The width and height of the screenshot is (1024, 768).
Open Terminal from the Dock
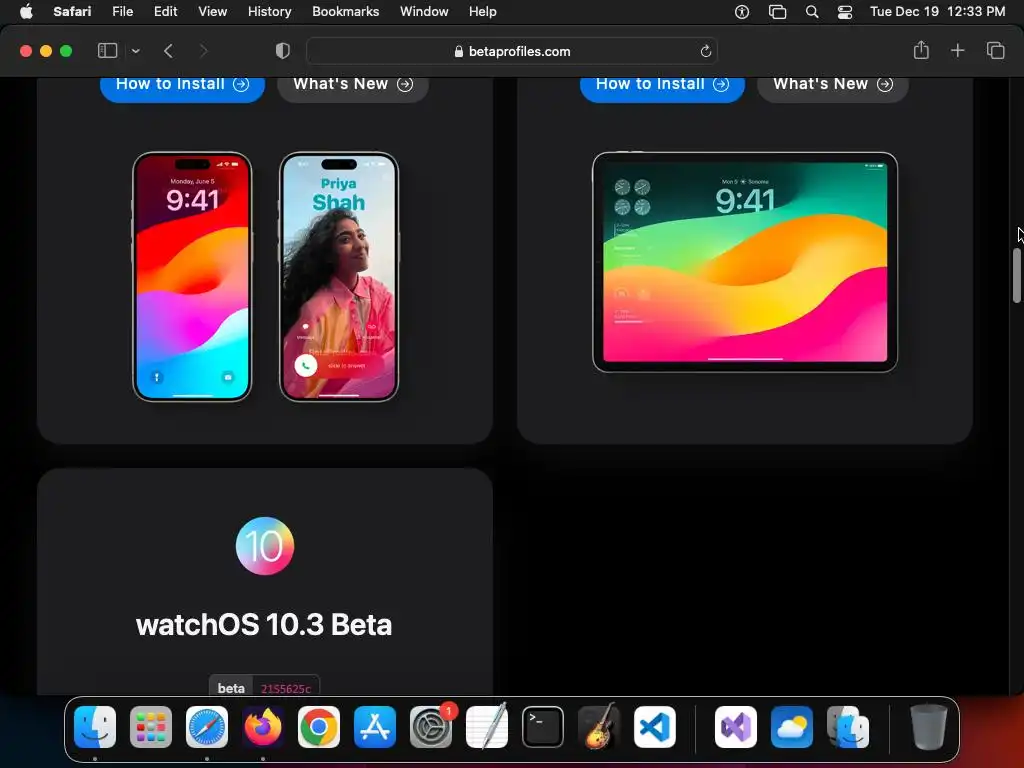[543, 727]
